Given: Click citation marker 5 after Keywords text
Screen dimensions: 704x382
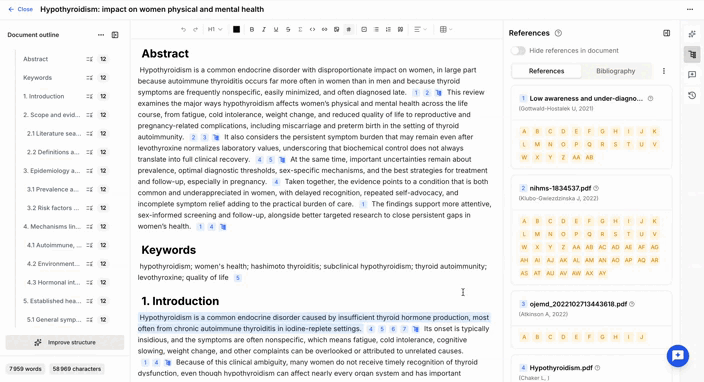Looking at the screenshot, I should tap(238, 278).
